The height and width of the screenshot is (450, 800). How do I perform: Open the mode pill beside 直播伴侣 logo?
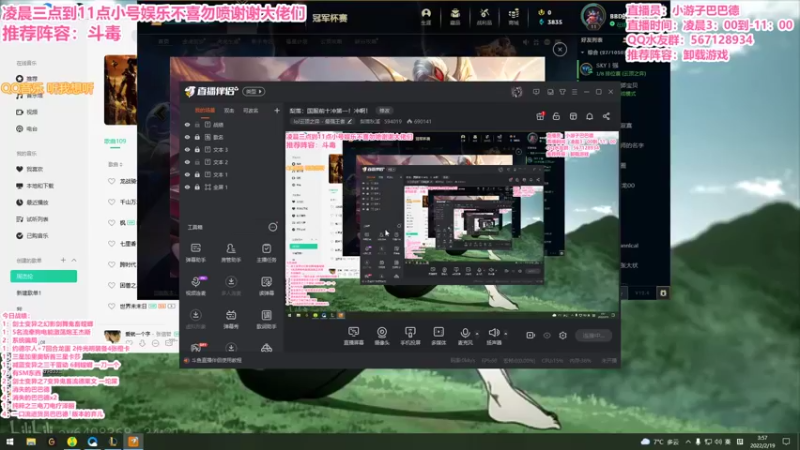point(254,92)
